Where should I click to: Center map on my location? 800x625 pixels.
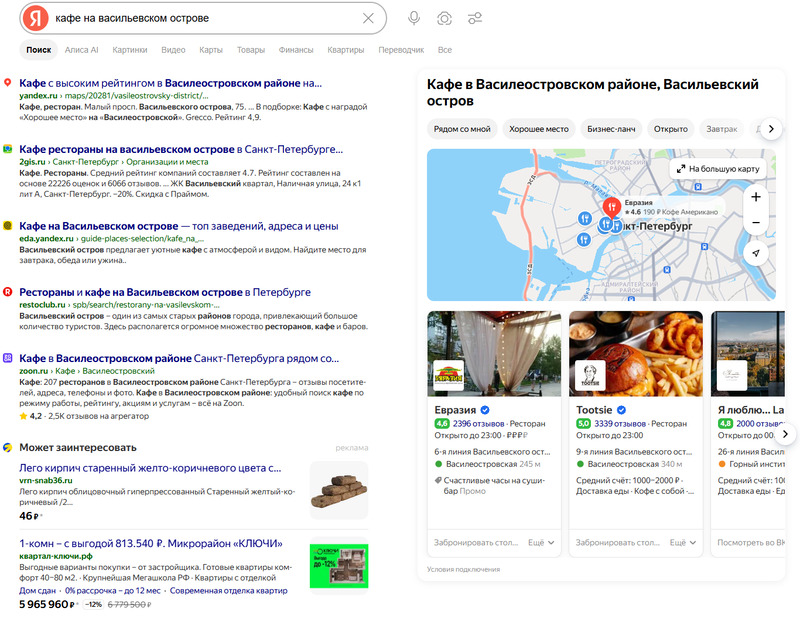click(756, 253)
